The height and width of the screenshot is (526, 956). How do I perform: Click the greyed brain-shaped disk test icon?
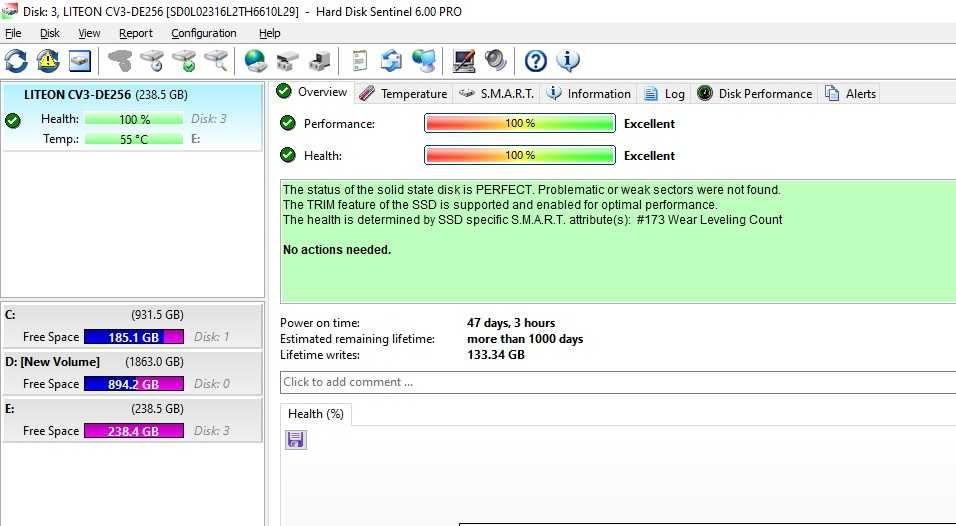[x=120, y=61]
